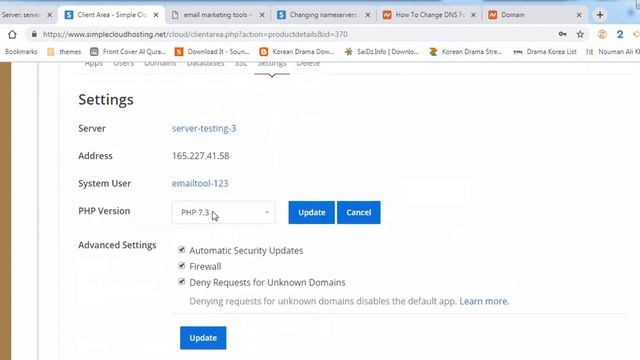Close the How To Change DNS tab
The image size is (640, 360).
pyautogui.click(x=473, y=15)
